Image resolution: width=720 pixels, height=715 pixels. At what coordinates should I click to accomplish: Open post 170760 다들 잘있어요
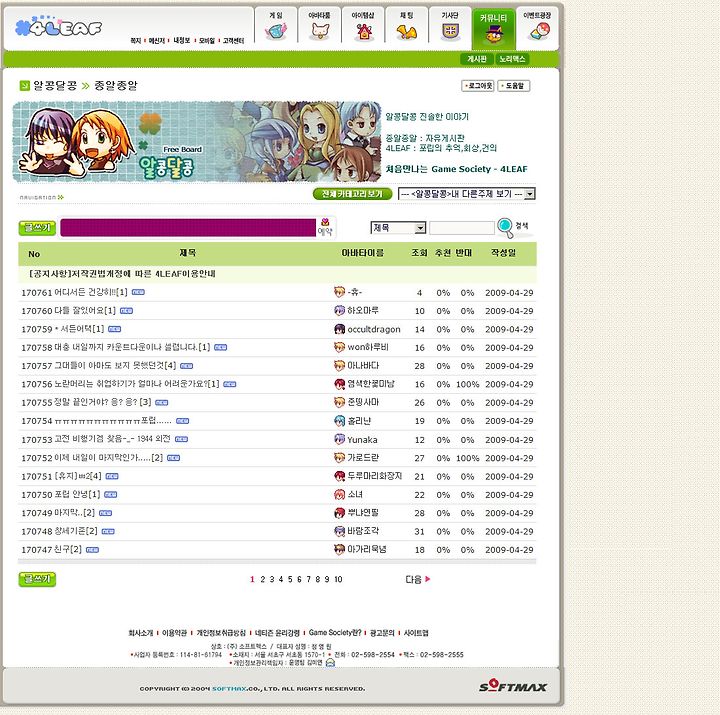(x=85, y=311)
